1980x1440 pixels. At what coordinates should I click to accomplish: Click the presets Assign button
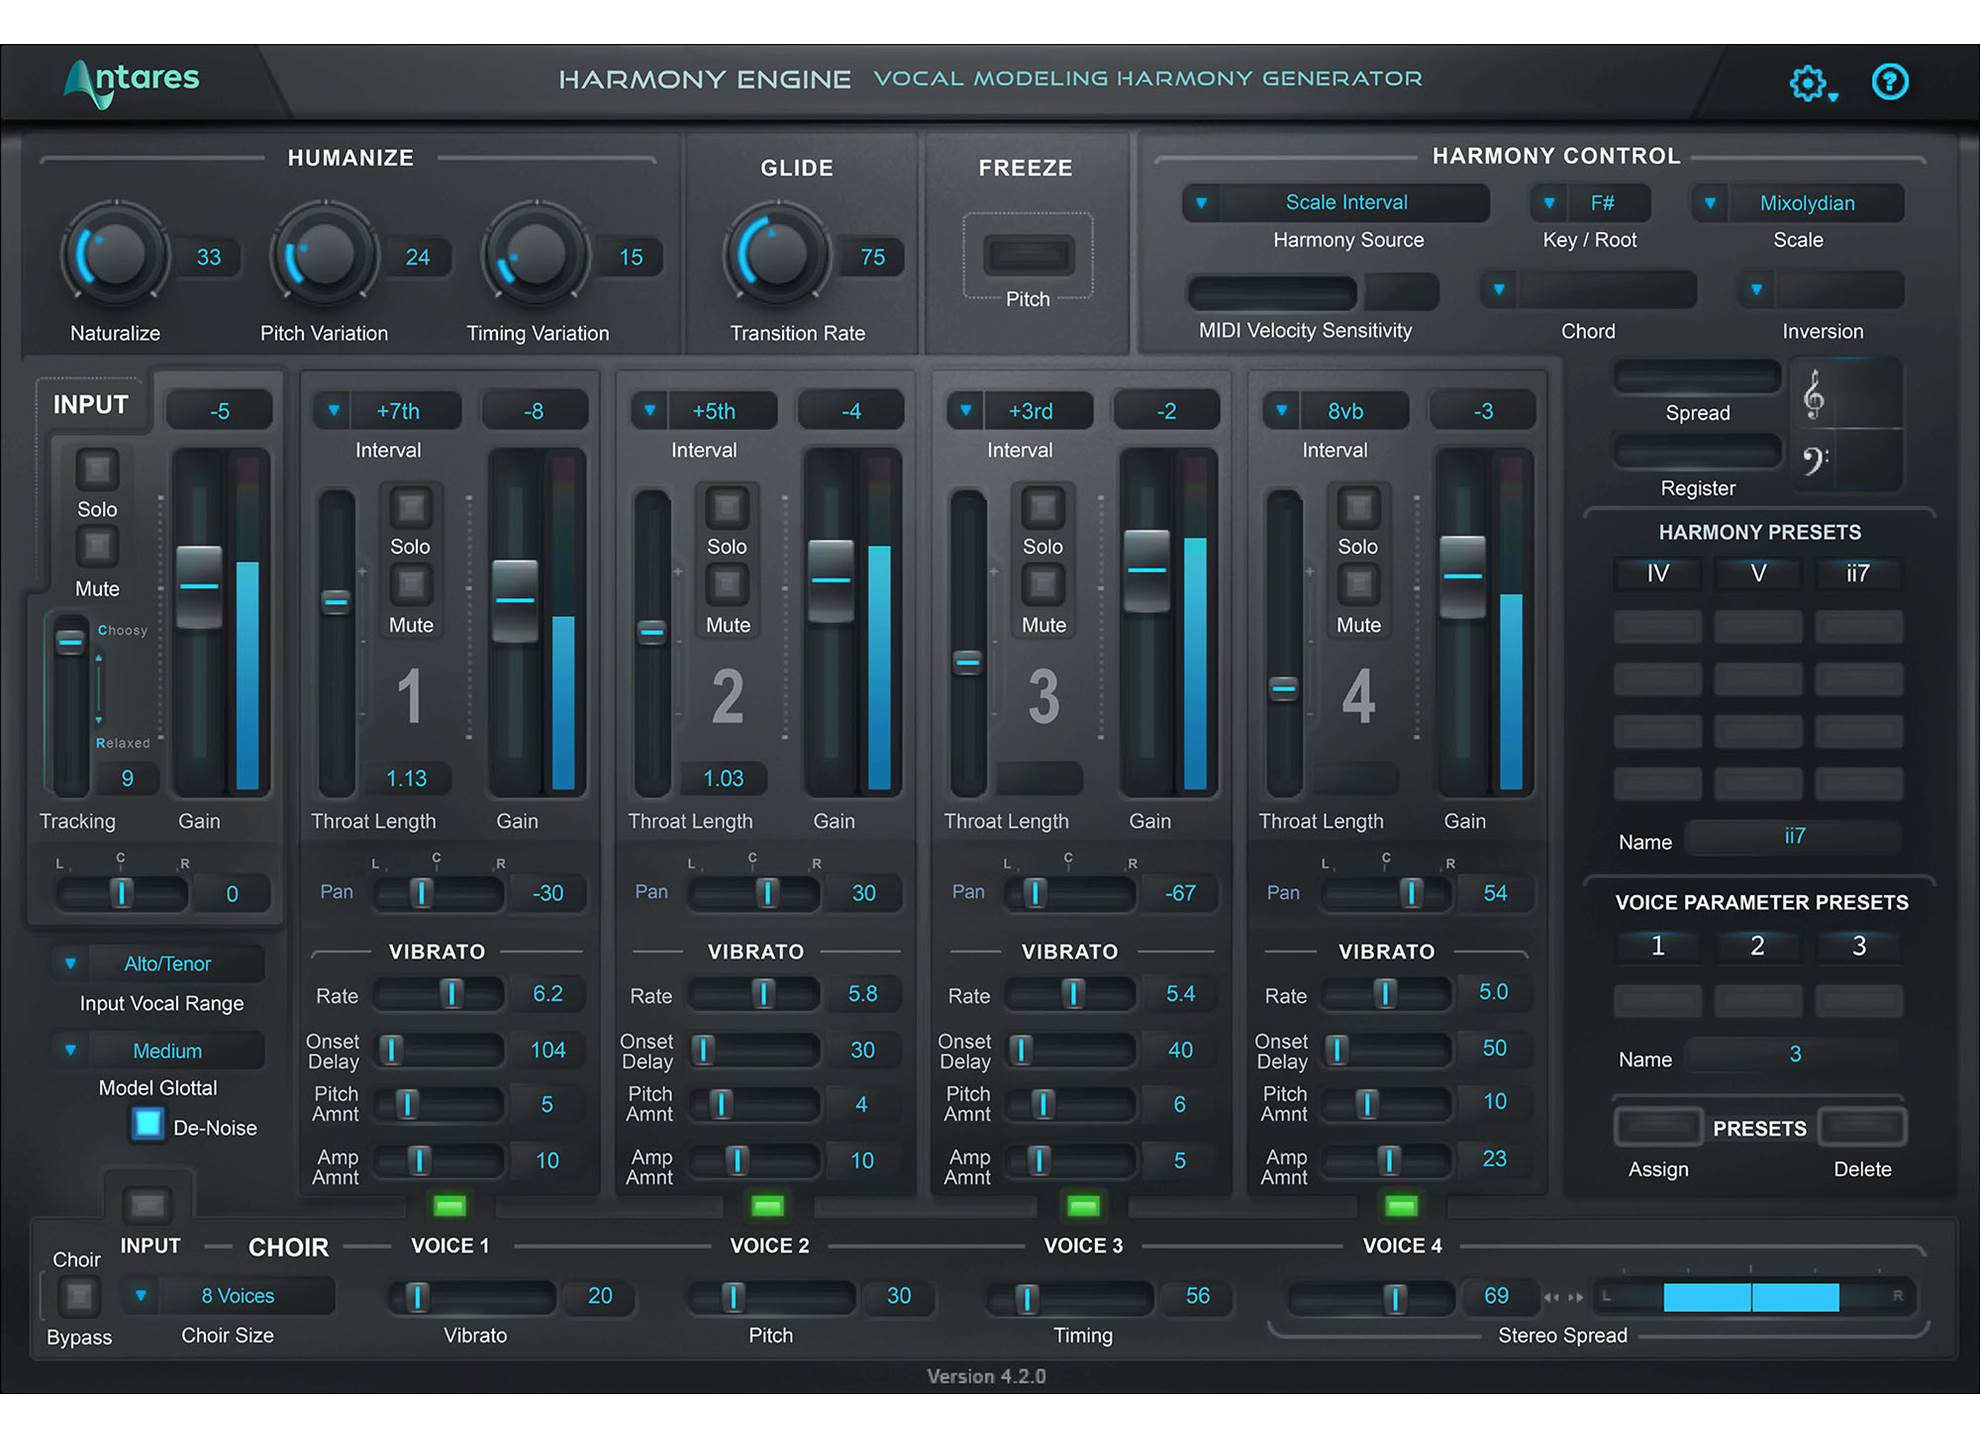(x=1658, y=1127)
